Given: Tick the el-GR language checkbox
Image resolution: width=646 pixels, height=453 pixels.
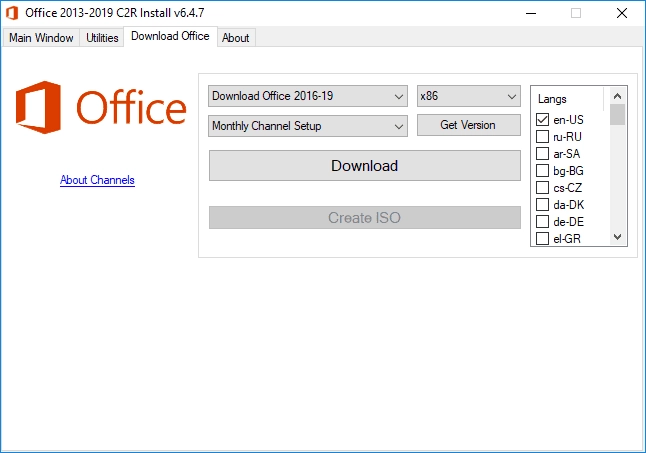Looking at the screenshot, I should pyautogui.click(x=542, y=238).
